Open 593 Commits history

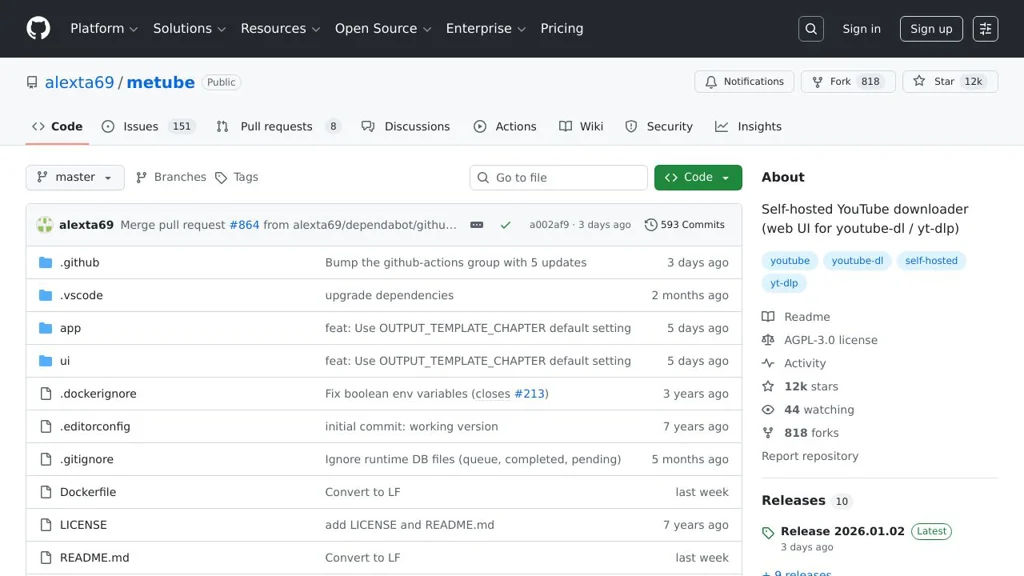(x=685, y=225)
